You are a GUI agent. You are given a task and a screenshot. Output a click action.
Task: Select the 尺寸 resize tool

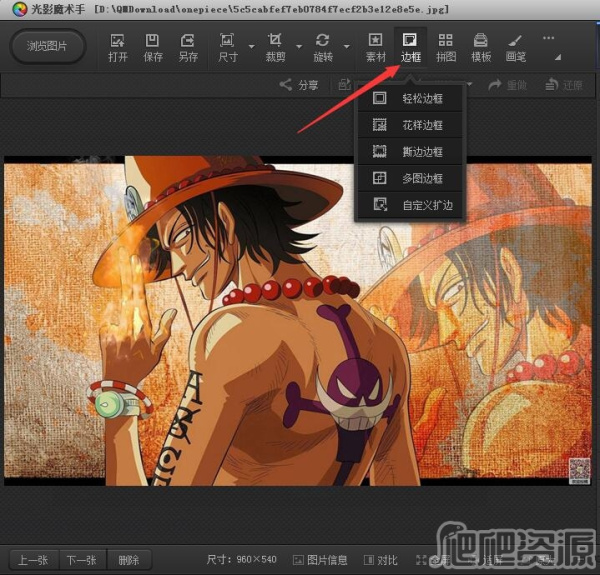click(x=228, y=48)
